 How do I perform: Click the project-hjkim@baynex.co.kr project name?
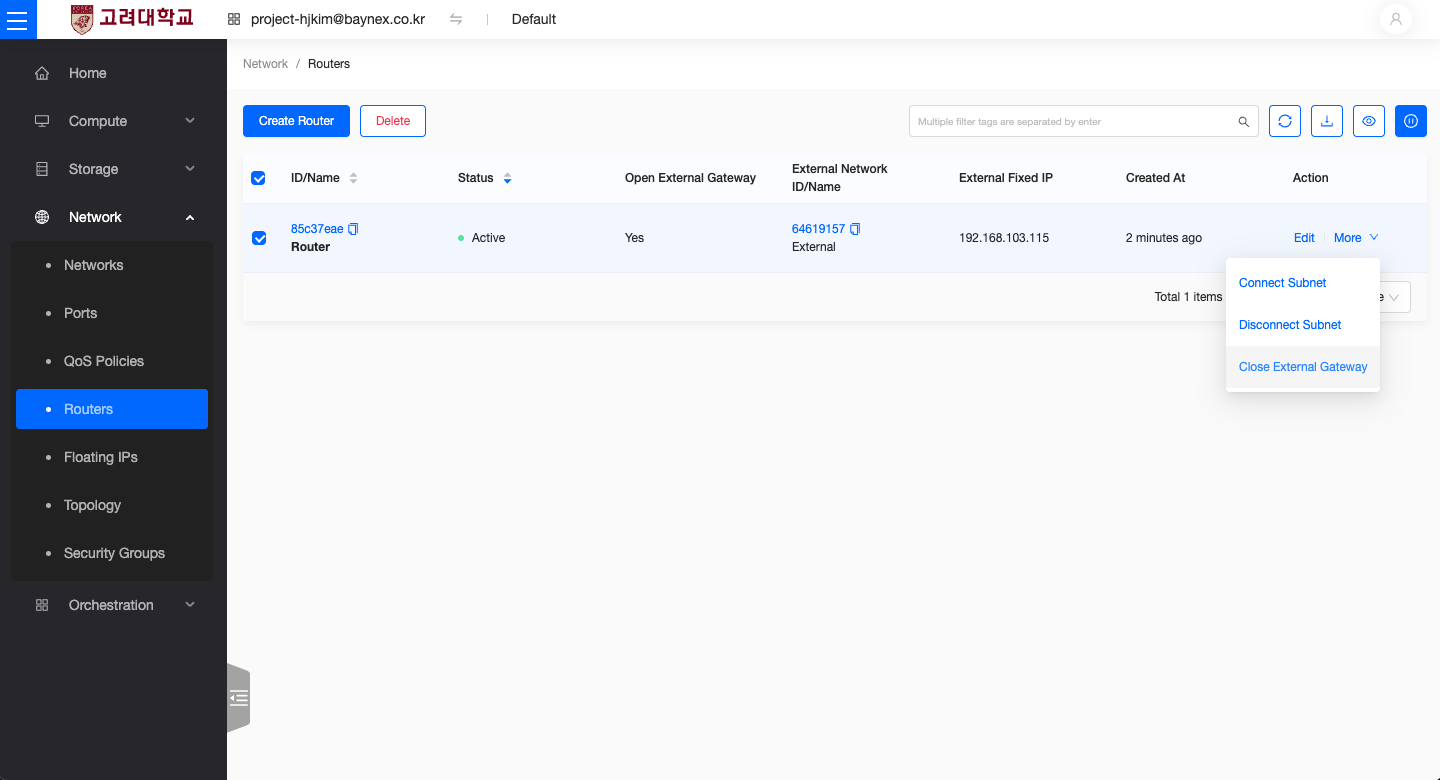point(338,19)
